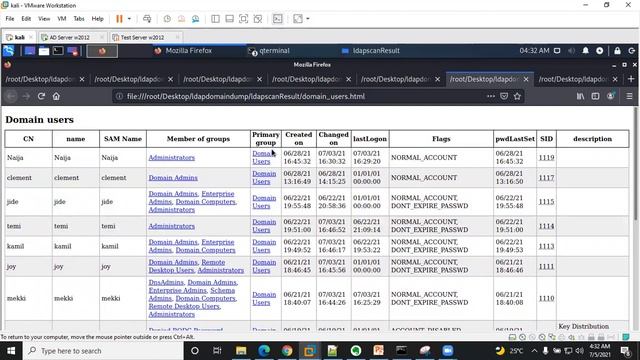This screenshot has width=640, height=360.
Task: Open the VMware View menu
Action: [x=44, y=19]
